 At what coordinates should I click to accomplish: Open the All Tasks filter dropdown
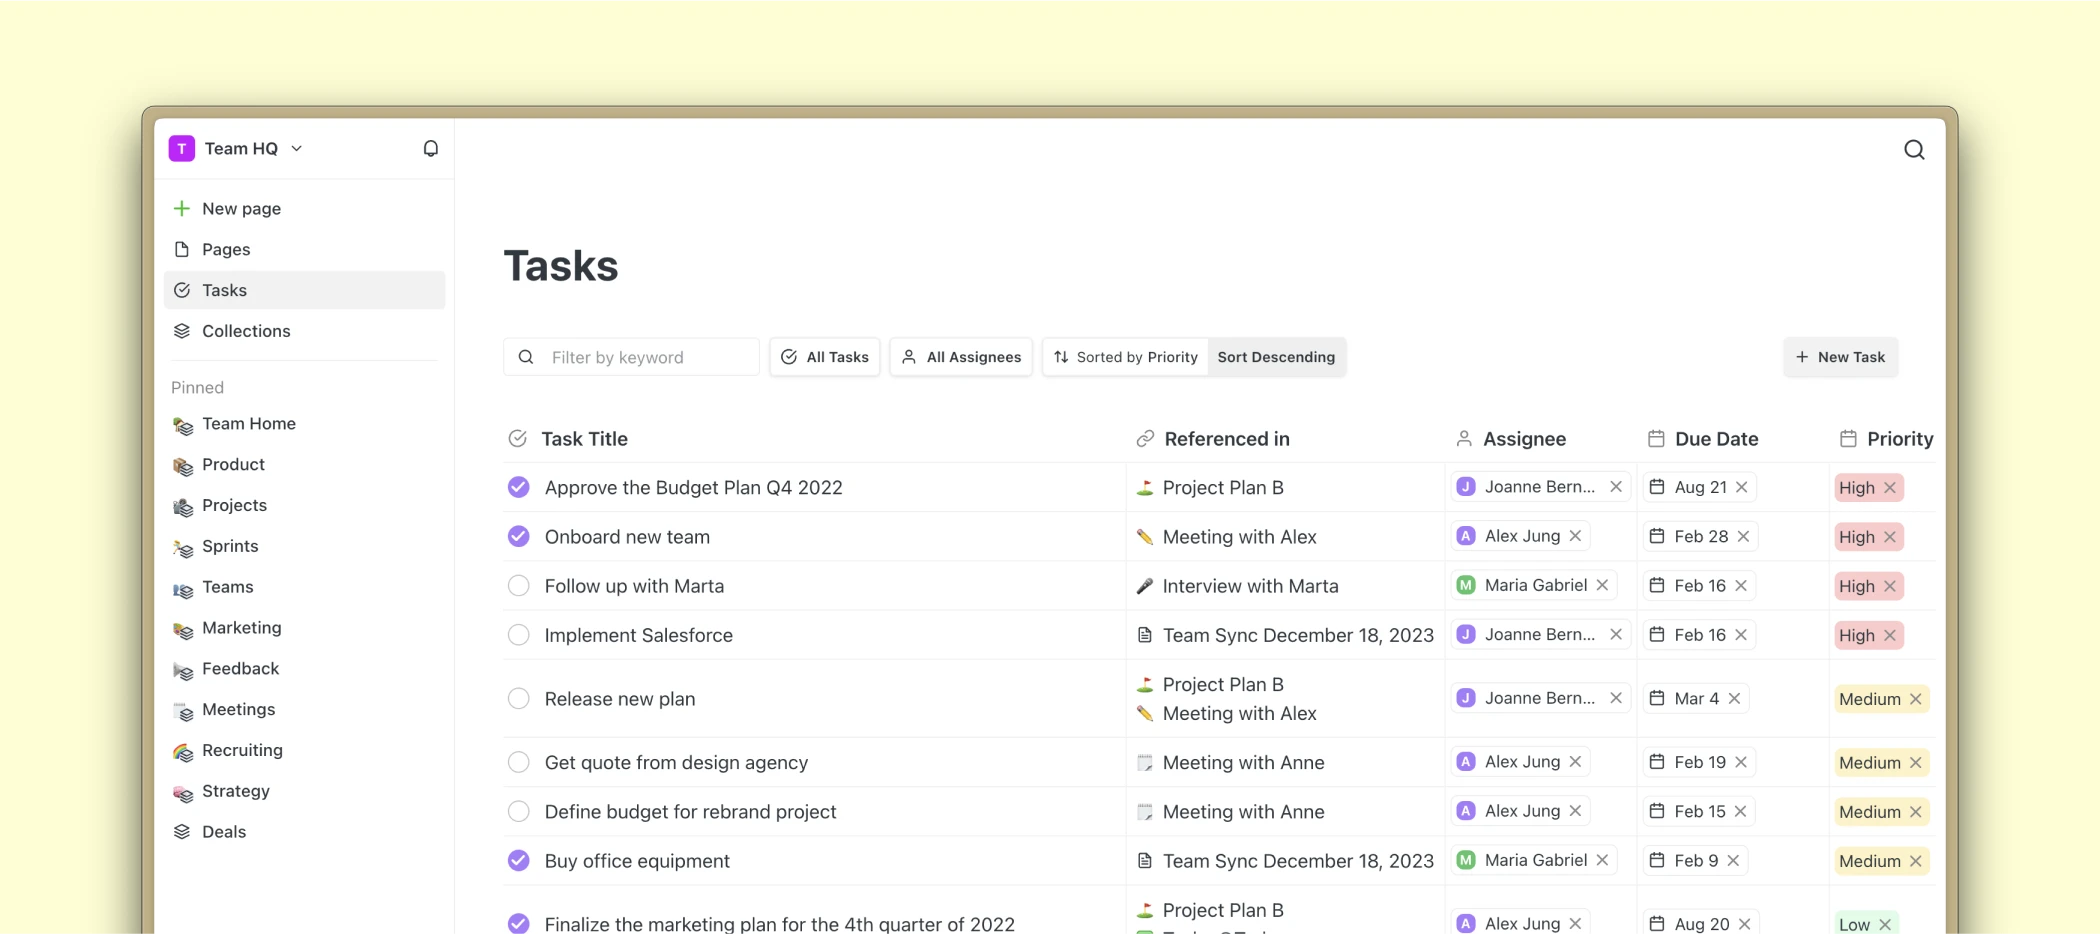pos(824,357)
